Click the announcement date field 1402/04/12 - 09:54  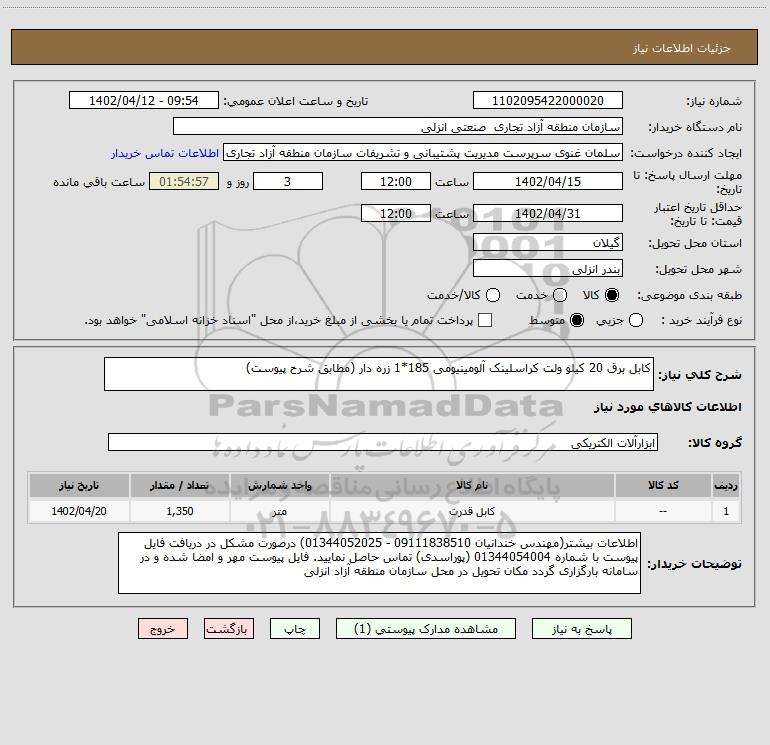click(143, 100)
